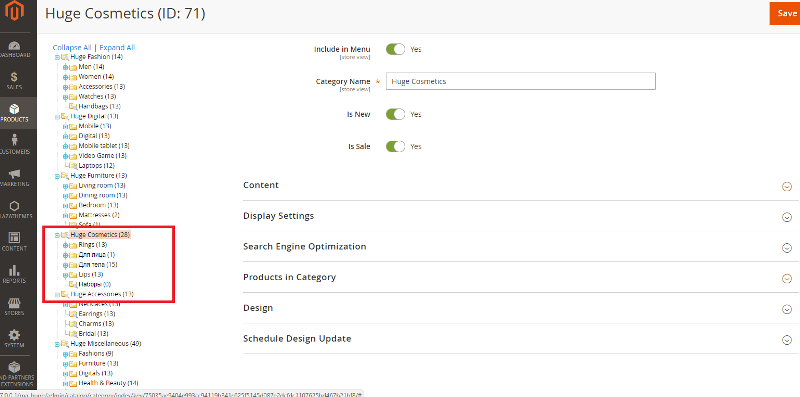This screenshot has height=397, width=800.
Task: Select Digitals (13) under Huge Miscellaneous
Action: 95,374
